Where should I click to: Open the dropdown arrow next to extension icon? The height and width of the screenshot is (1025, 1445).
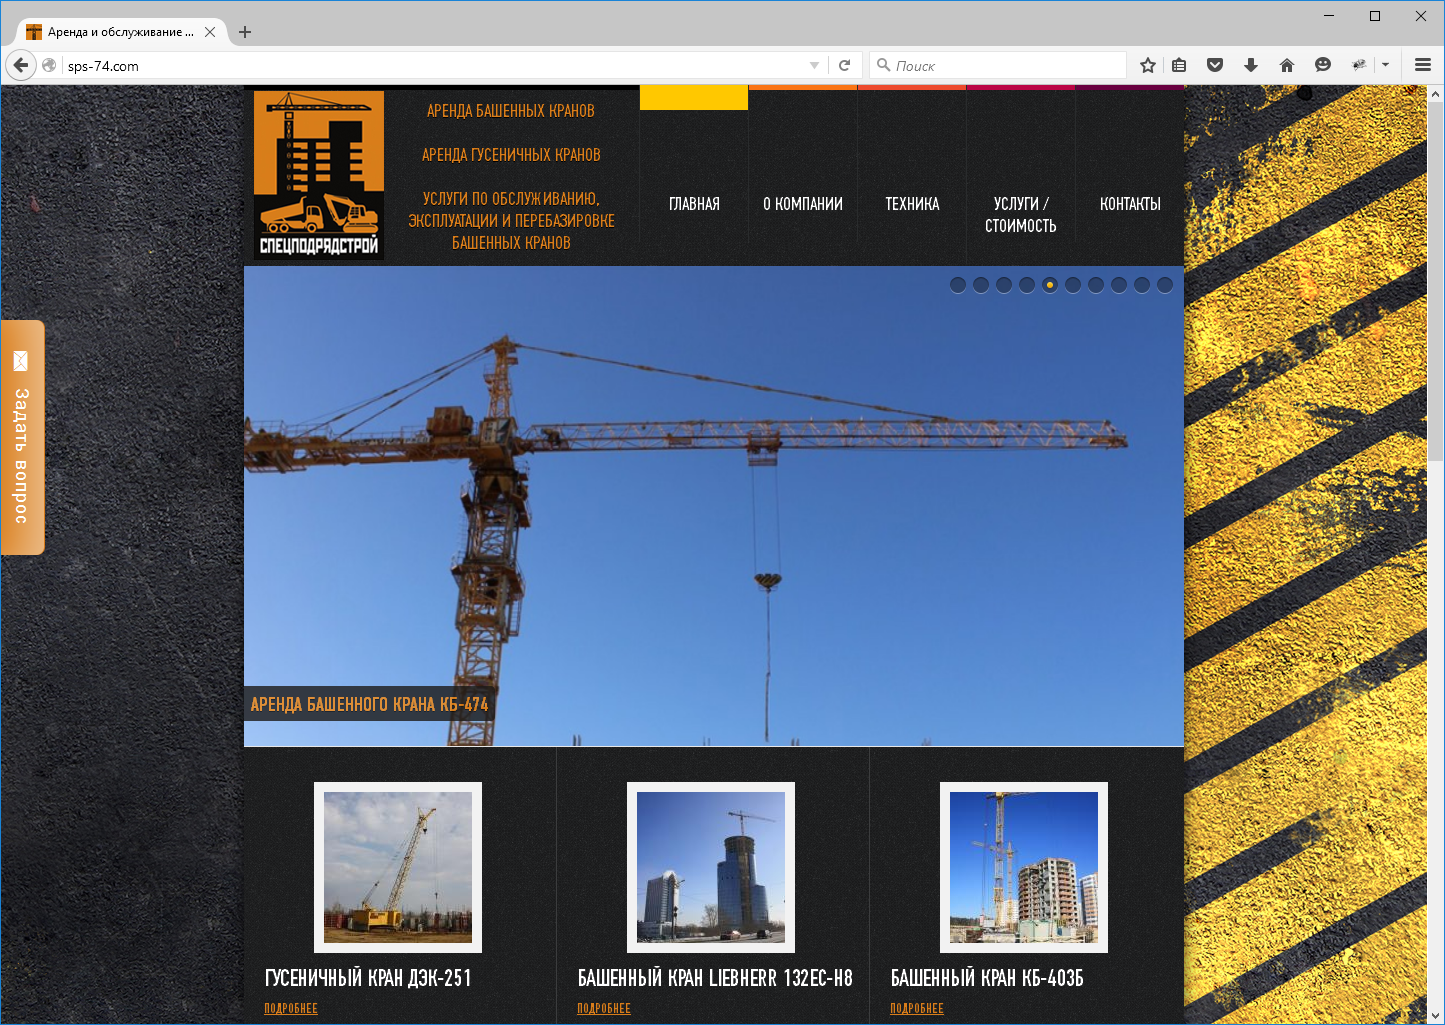point(1386,65)
